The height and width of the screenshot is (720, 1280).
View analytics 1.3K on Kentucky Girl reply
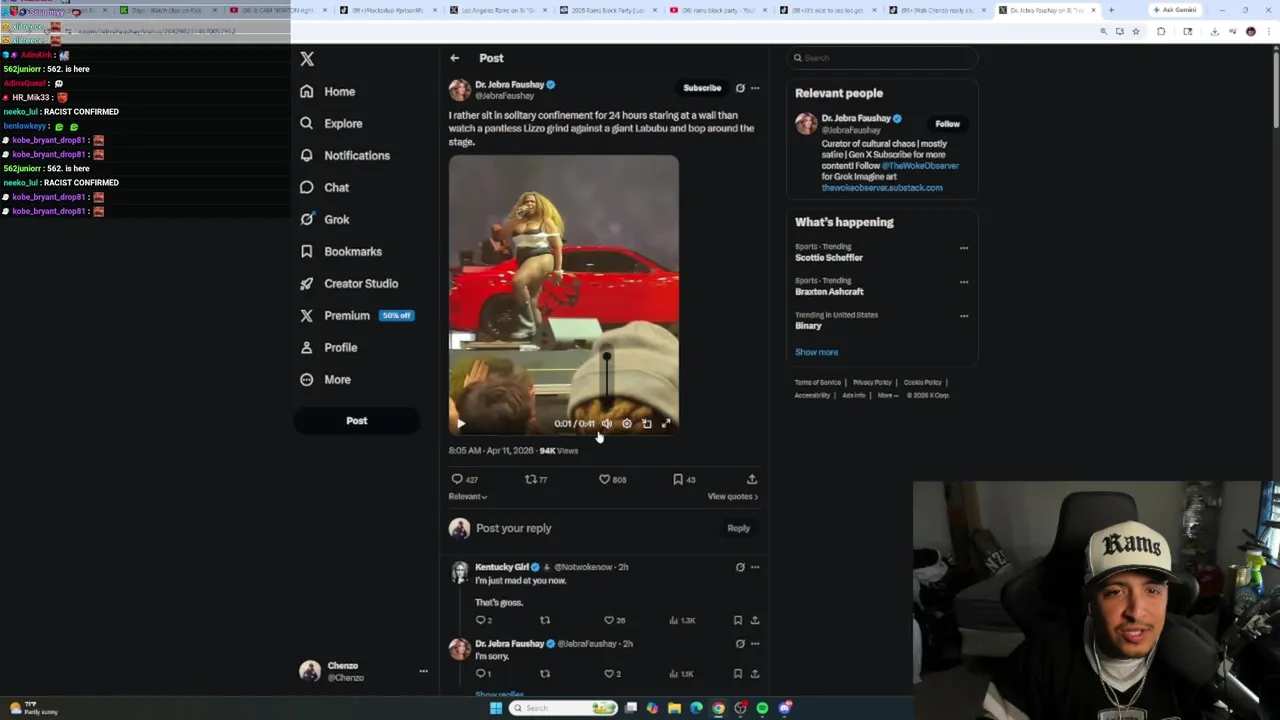pyautogui.click(x=682, y=620)
